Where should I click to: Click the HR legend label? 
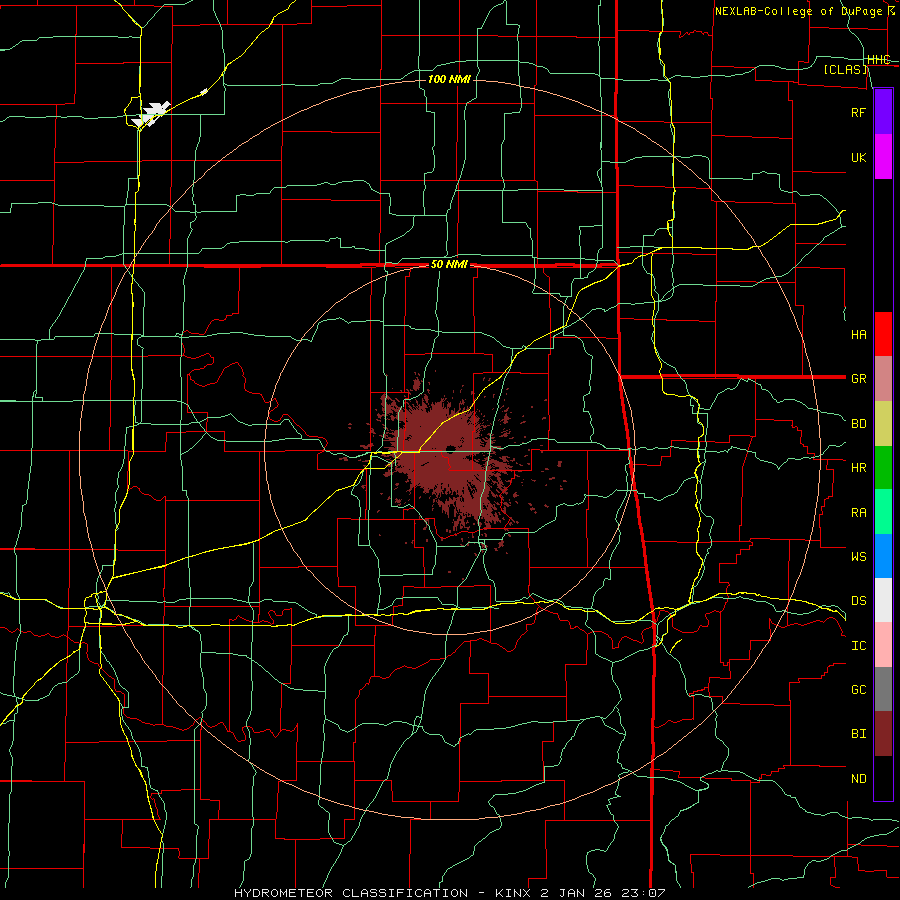[x=858, y=468]
